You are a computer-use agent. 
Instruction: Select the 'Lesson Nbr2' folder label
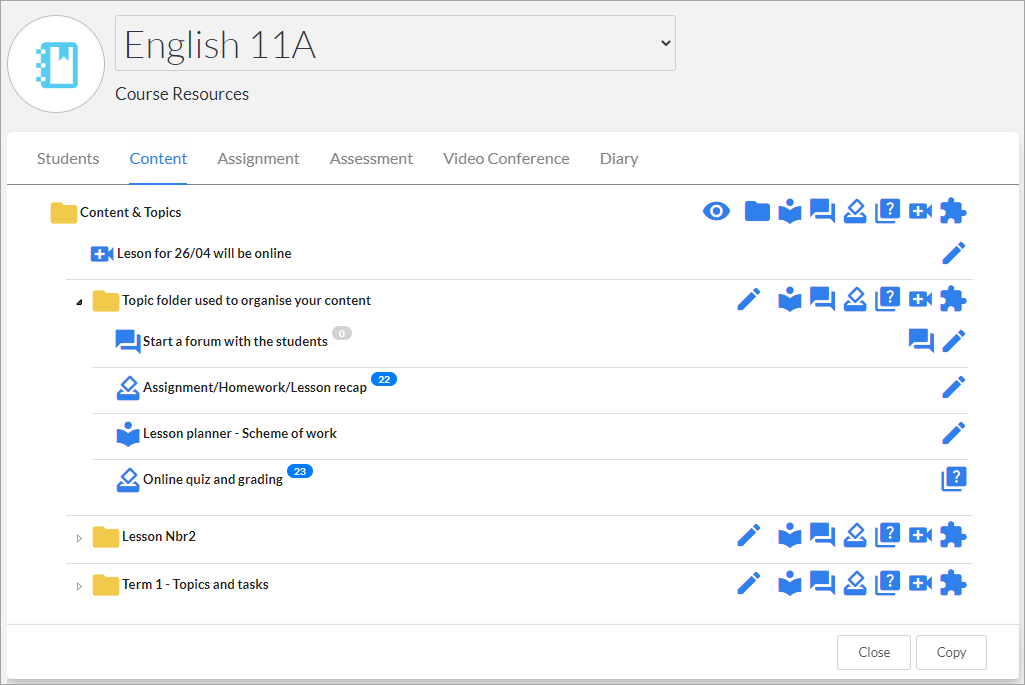pos(159,537)
